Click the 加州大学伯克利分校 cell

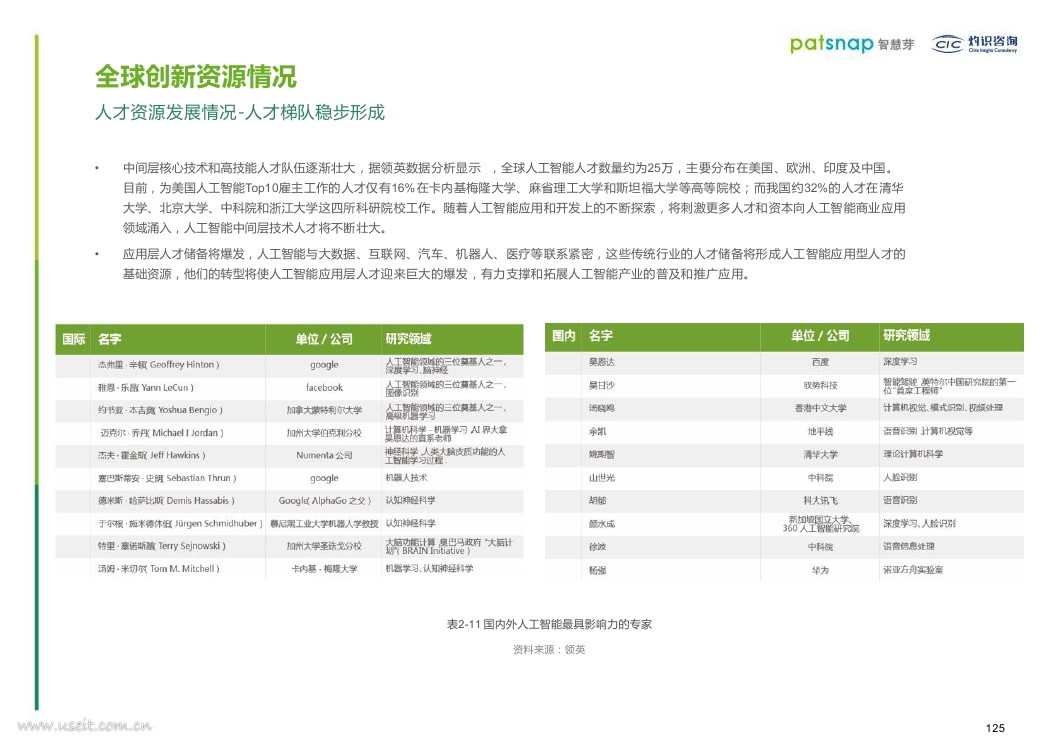pyautogui.click(x=324, y=433)
